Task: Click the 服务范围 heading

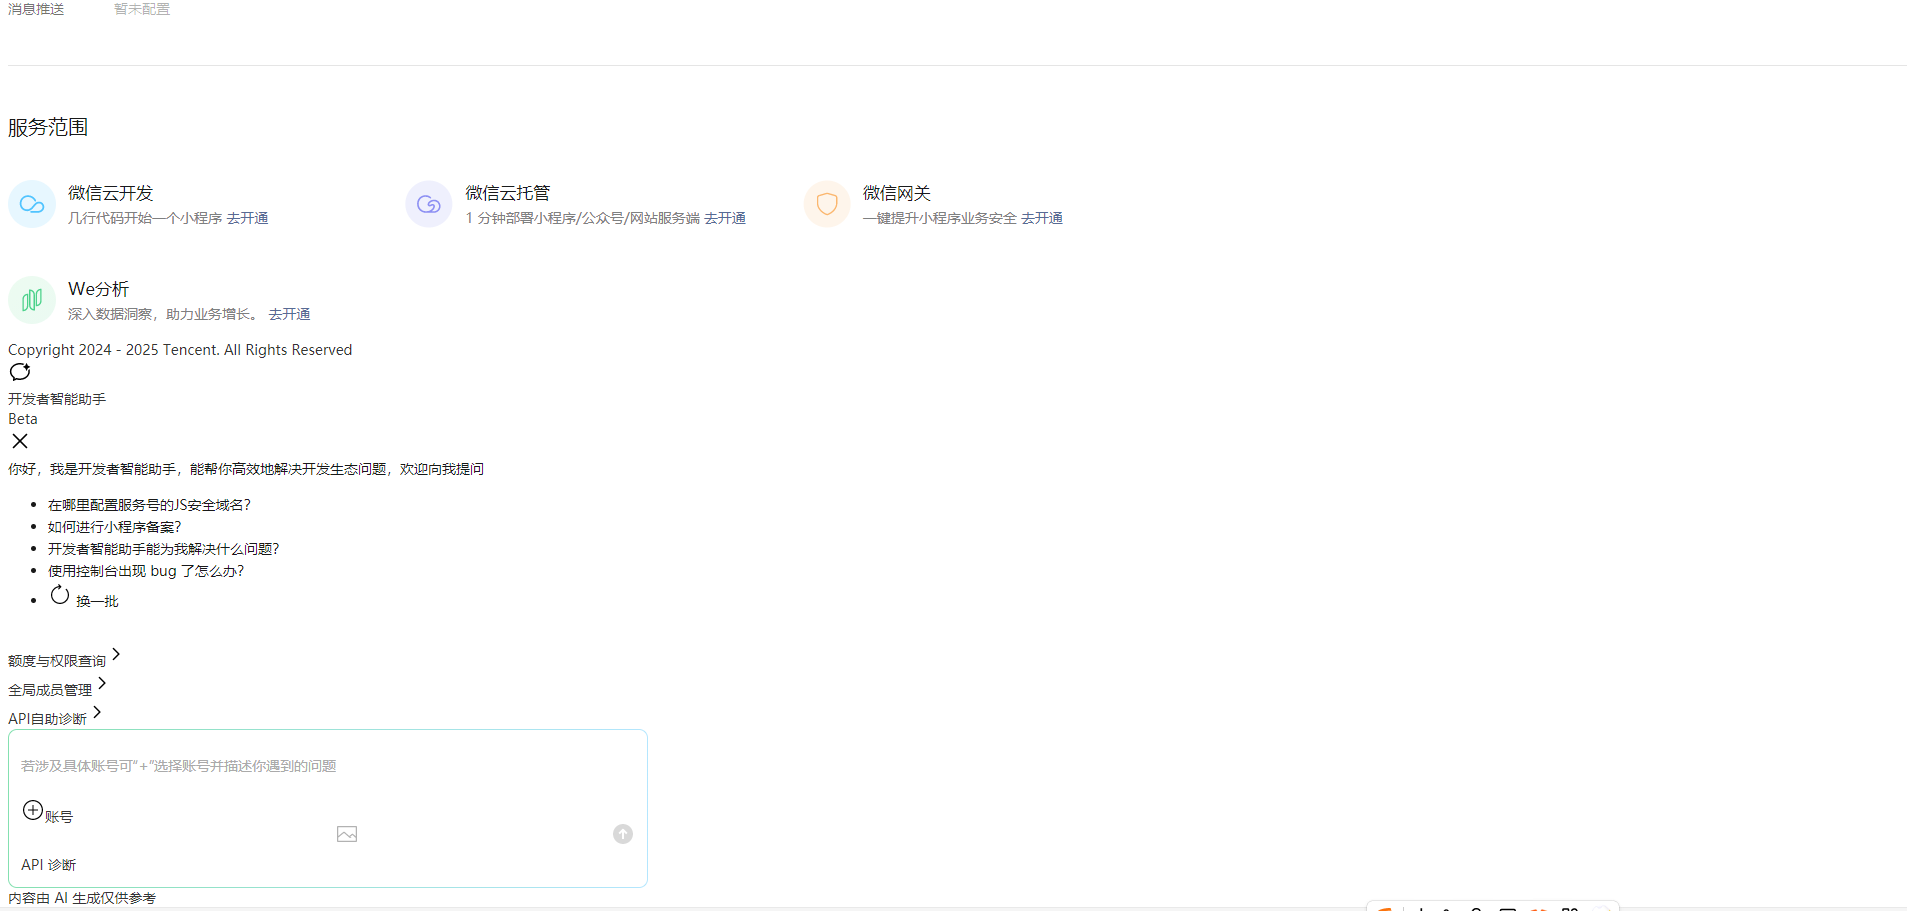Action: (48, 127)
